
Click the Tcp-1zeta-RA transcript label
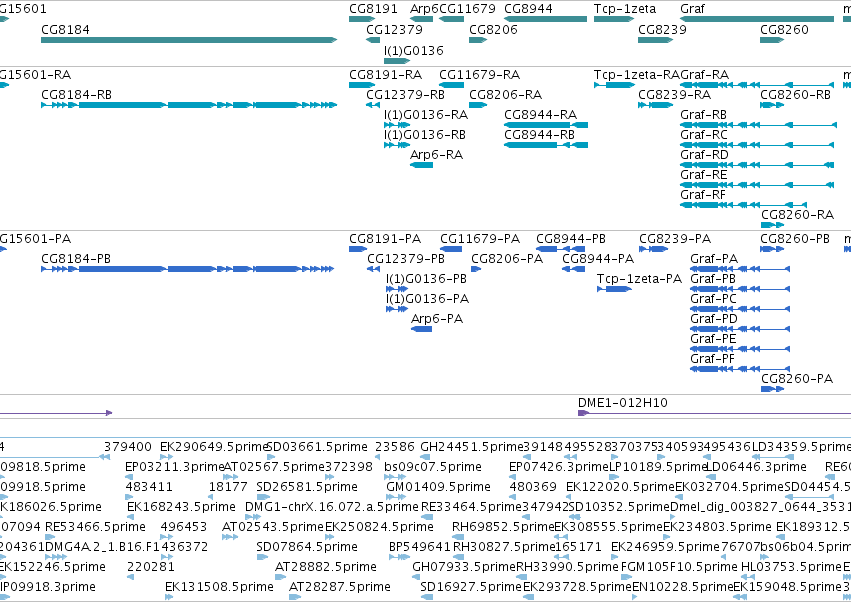pyautogui.click(x=637, y=74)
